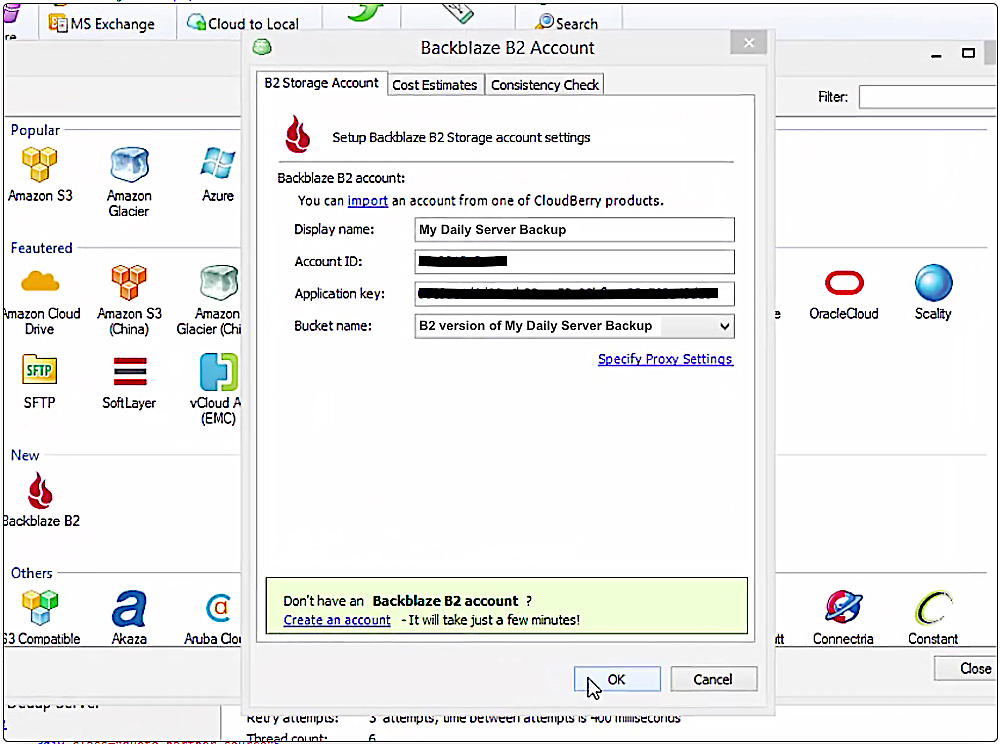Open the MS Exchange toolbar item
Viewport: 1000px width, 744px height.
[102, 24]
